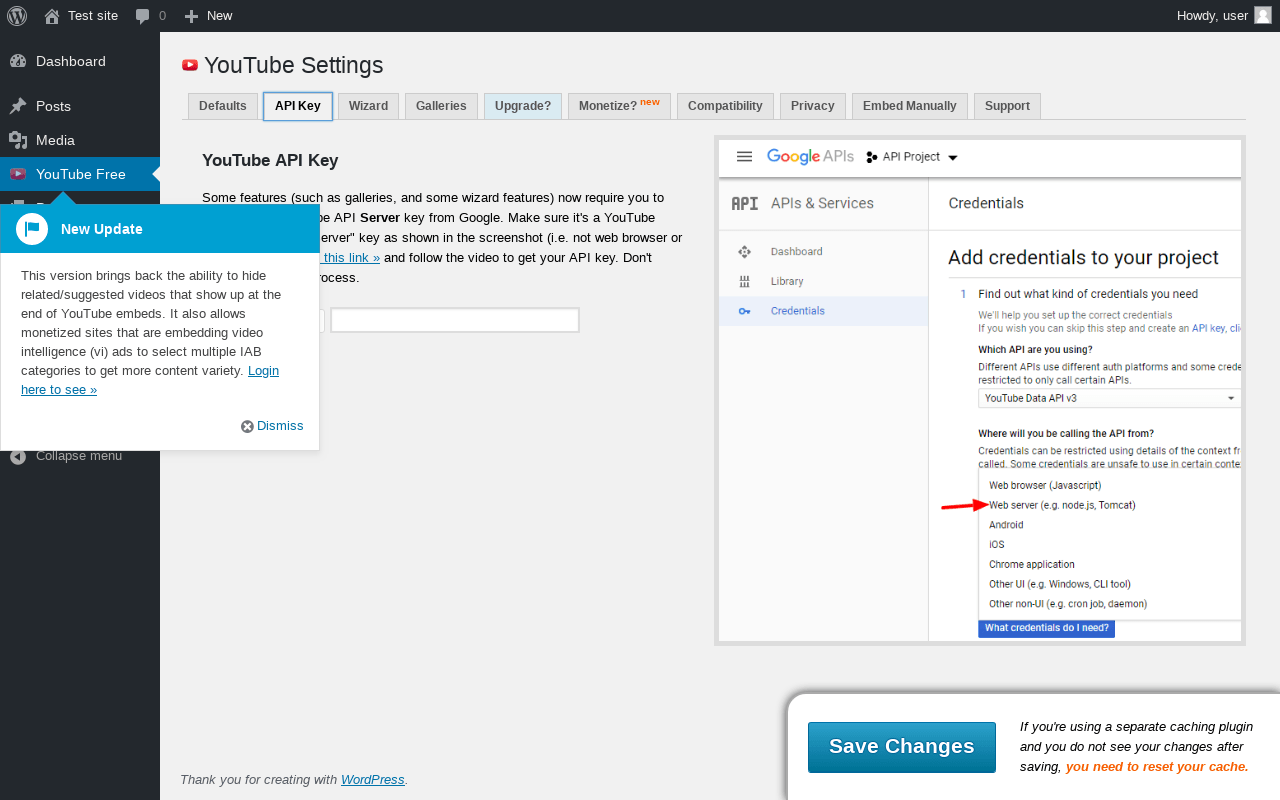This screenshot has height=800, width=1280.
Task: Open Dashboard from the sidebar
Action: pyautogui.click(x=70, y=61)
